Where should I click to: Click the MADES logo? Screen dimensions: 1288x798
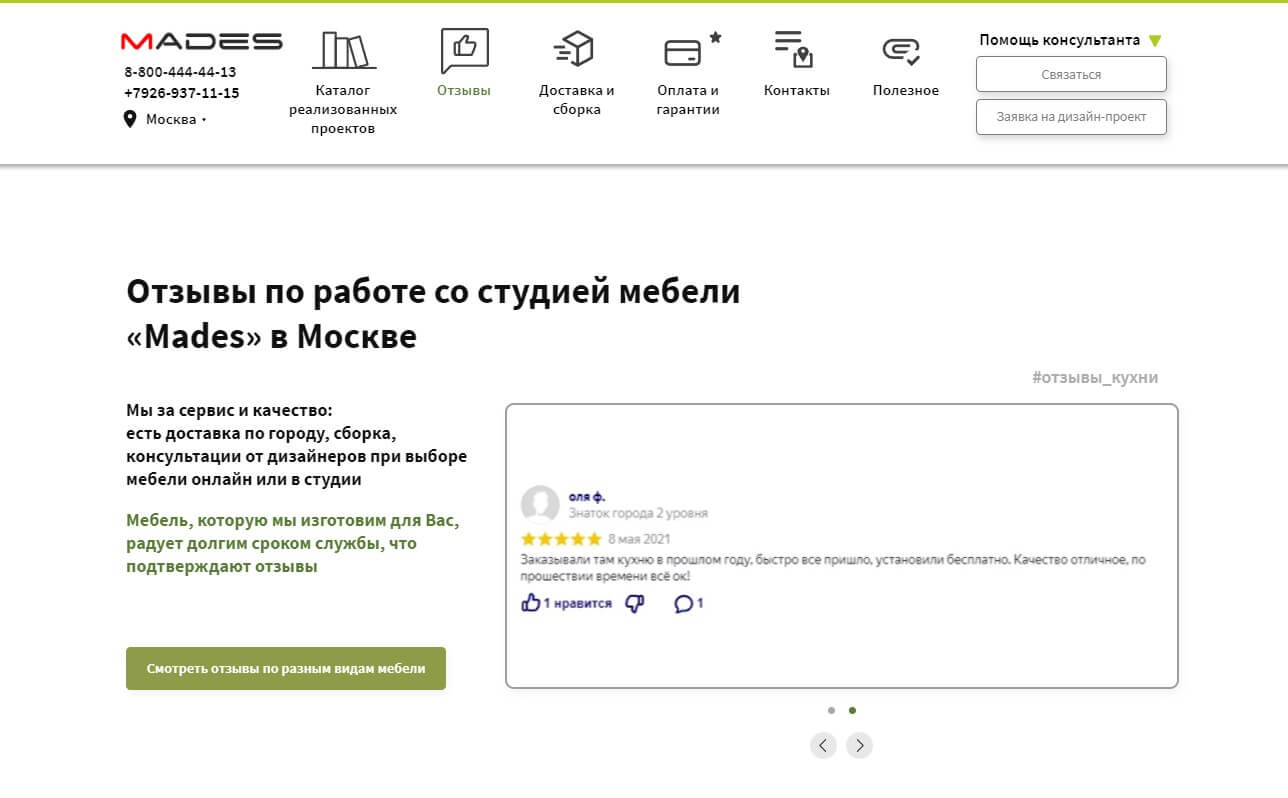(201, 41)
